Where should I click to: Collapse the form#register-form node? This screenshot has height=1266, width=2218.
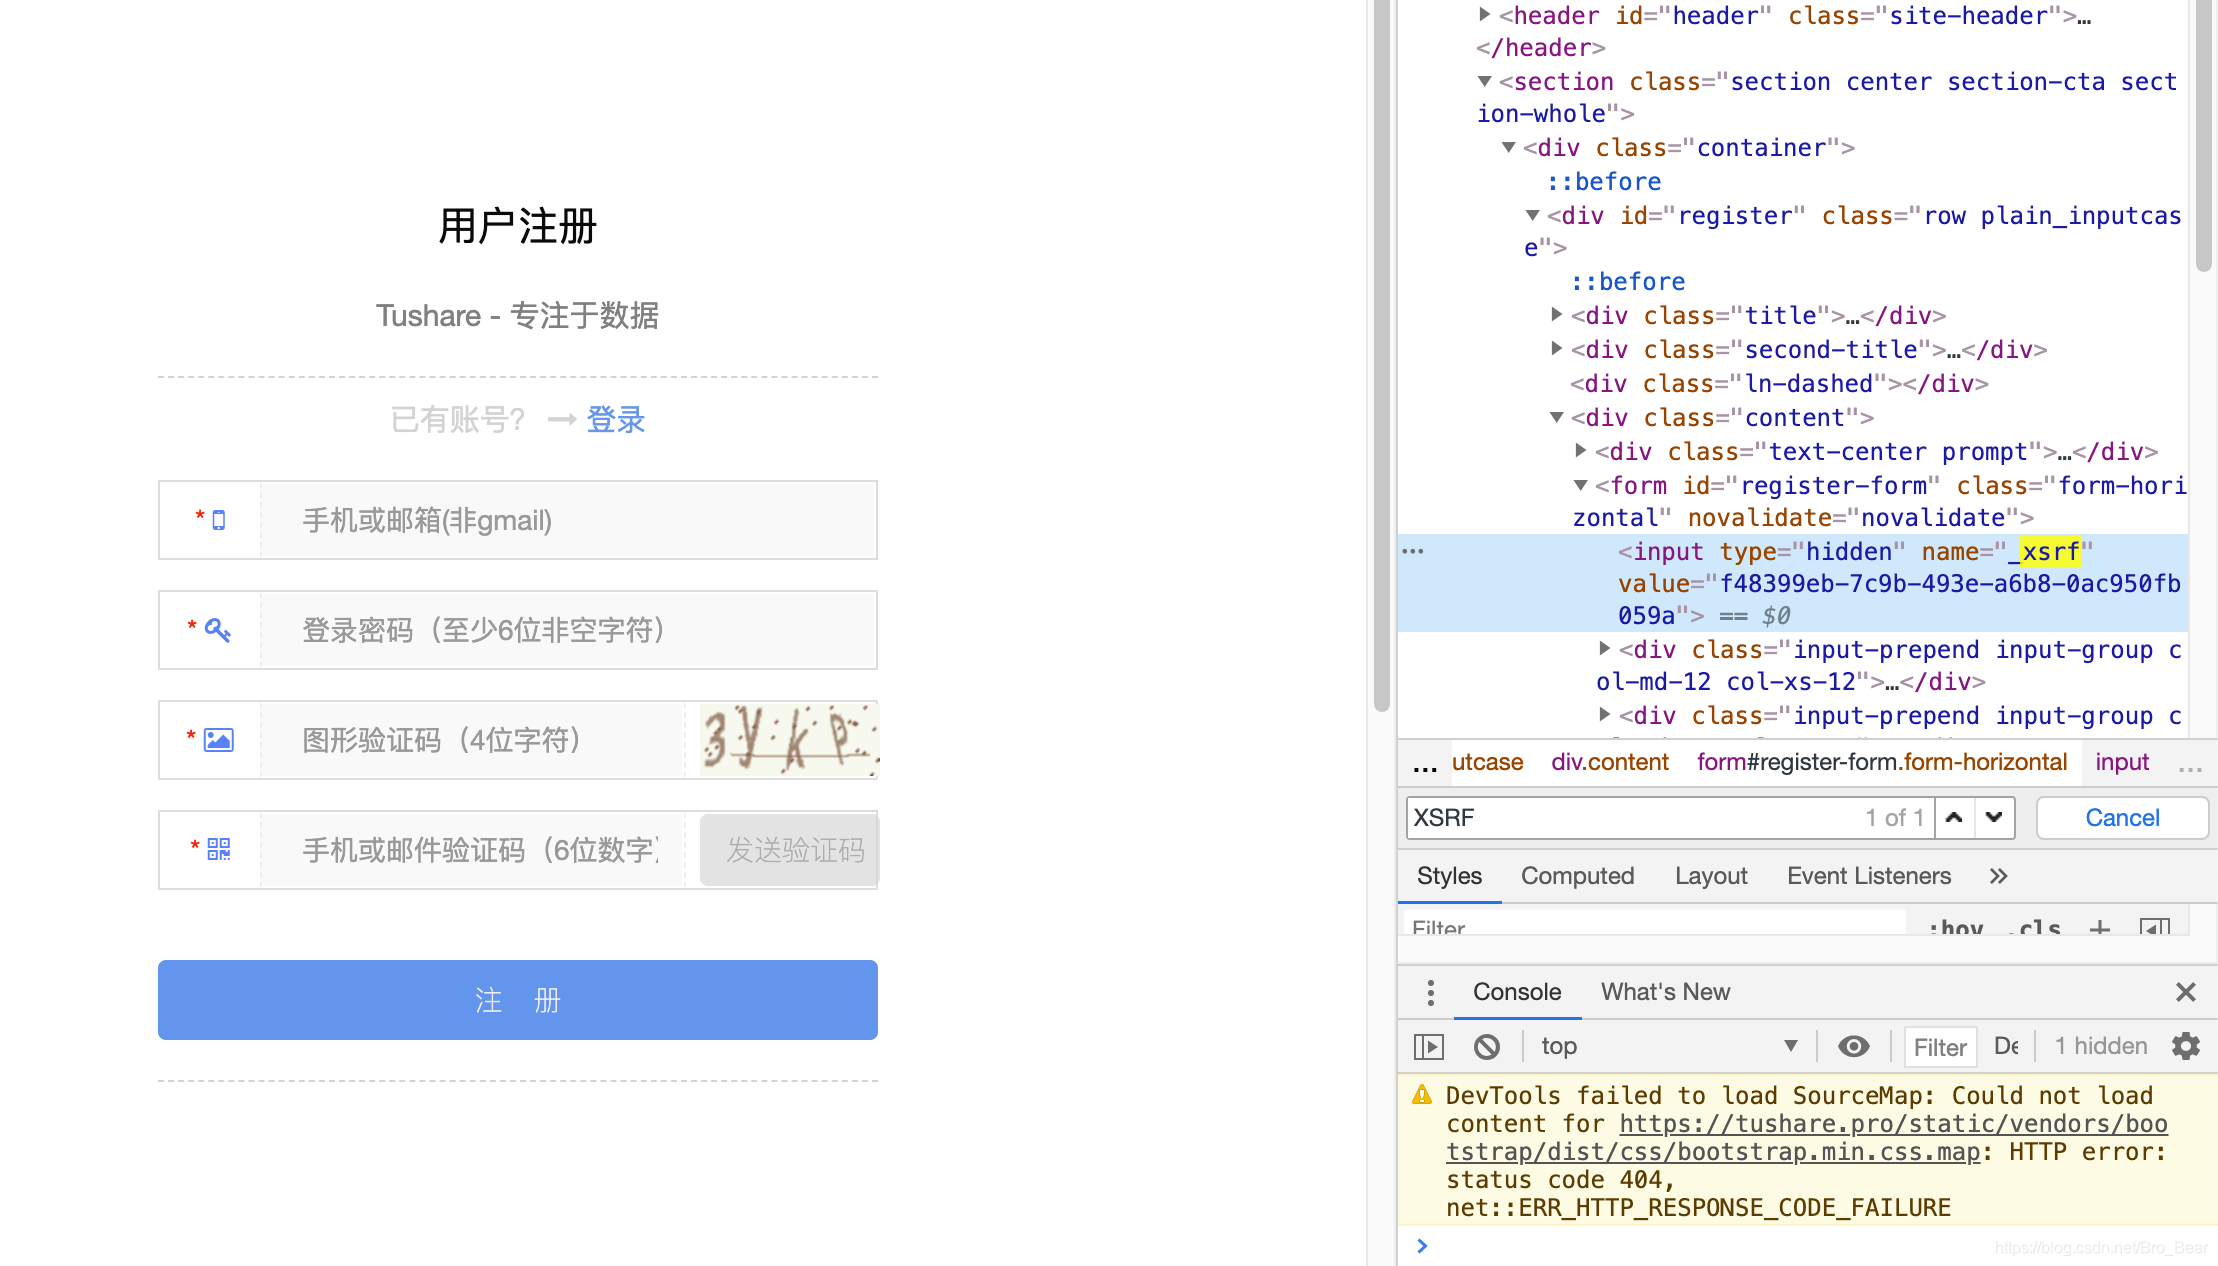pyautogui.click(x=1581, y=485)
